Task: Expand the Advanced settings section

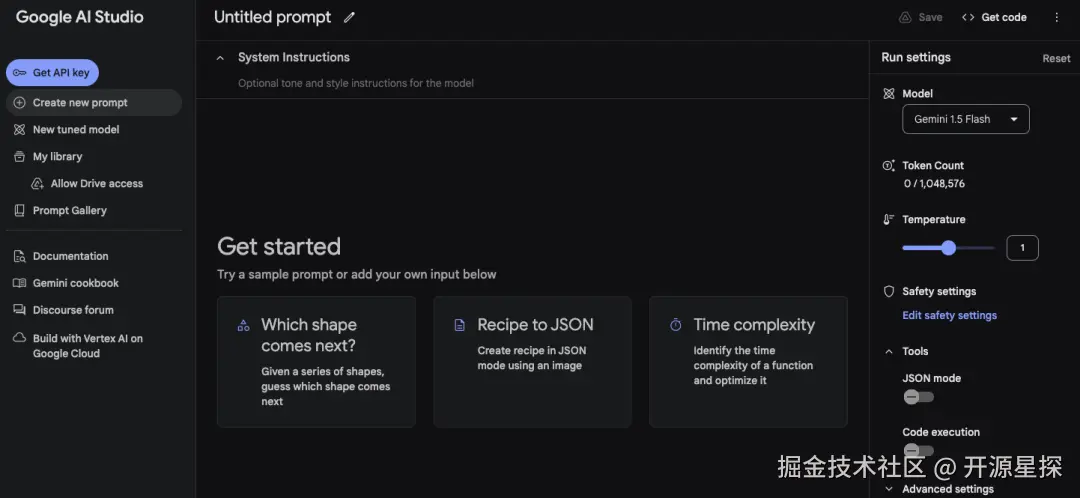Action: click(x=889, y=489)
